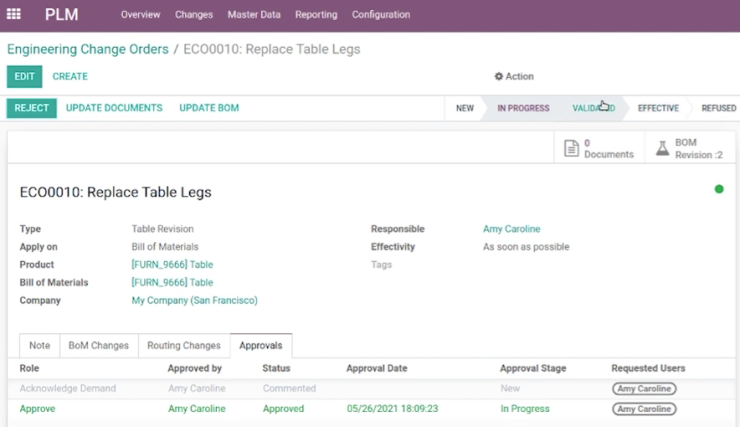Click the REJECT button

coord(32,108)
